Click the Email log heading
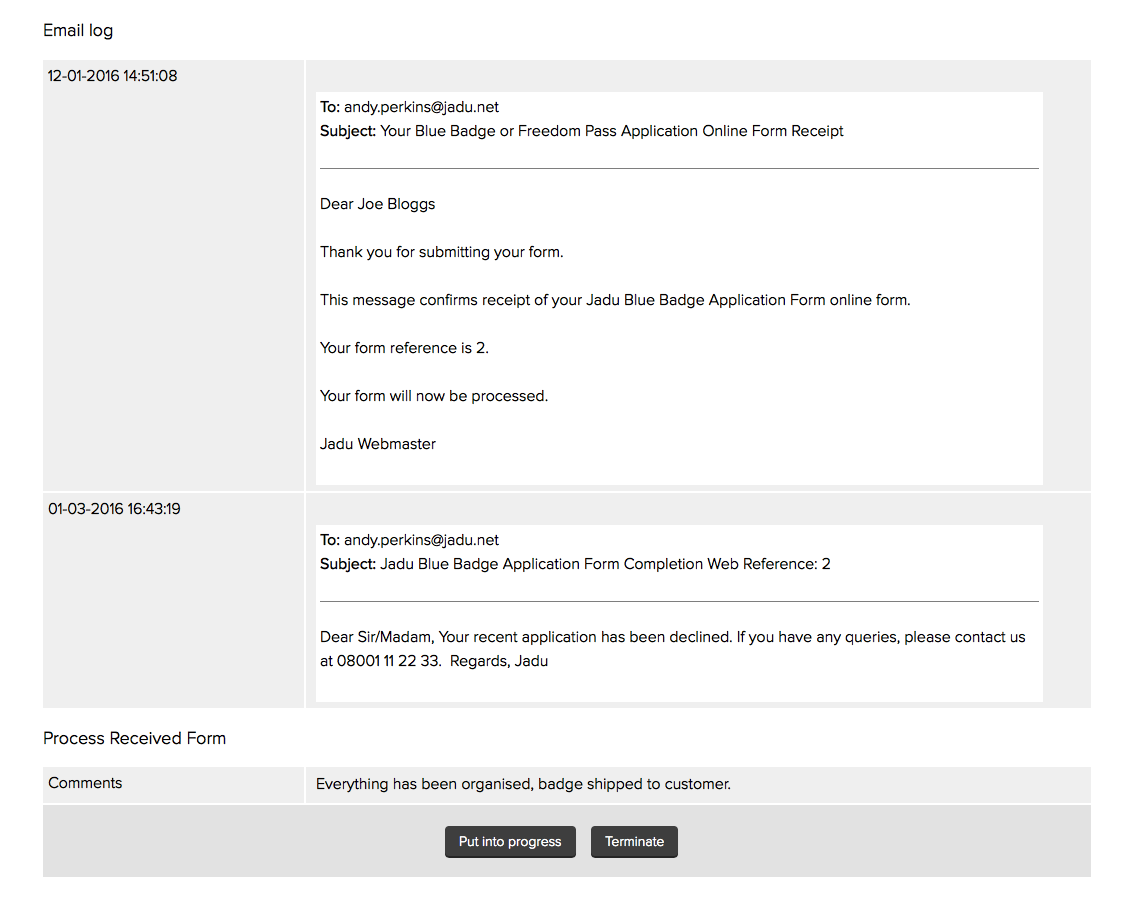 pyautogui.click(x=78, y=30)
